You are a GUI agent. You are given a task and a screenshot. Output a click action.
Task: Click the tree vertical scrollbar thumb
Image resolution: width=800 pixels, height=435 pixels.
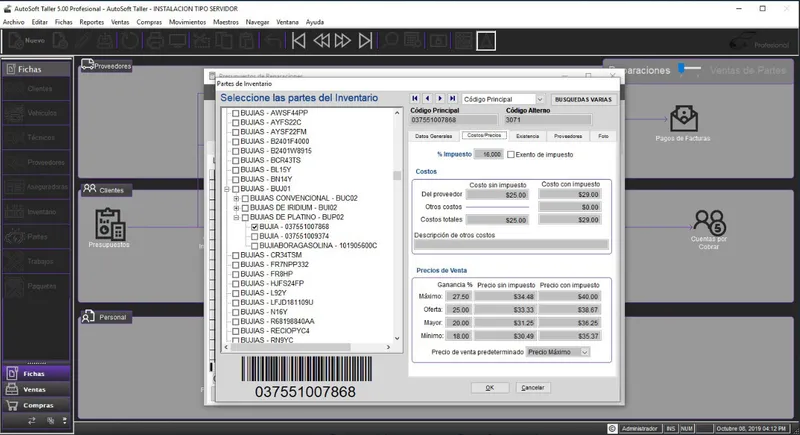pyautogui.click(x=397, y=175)
